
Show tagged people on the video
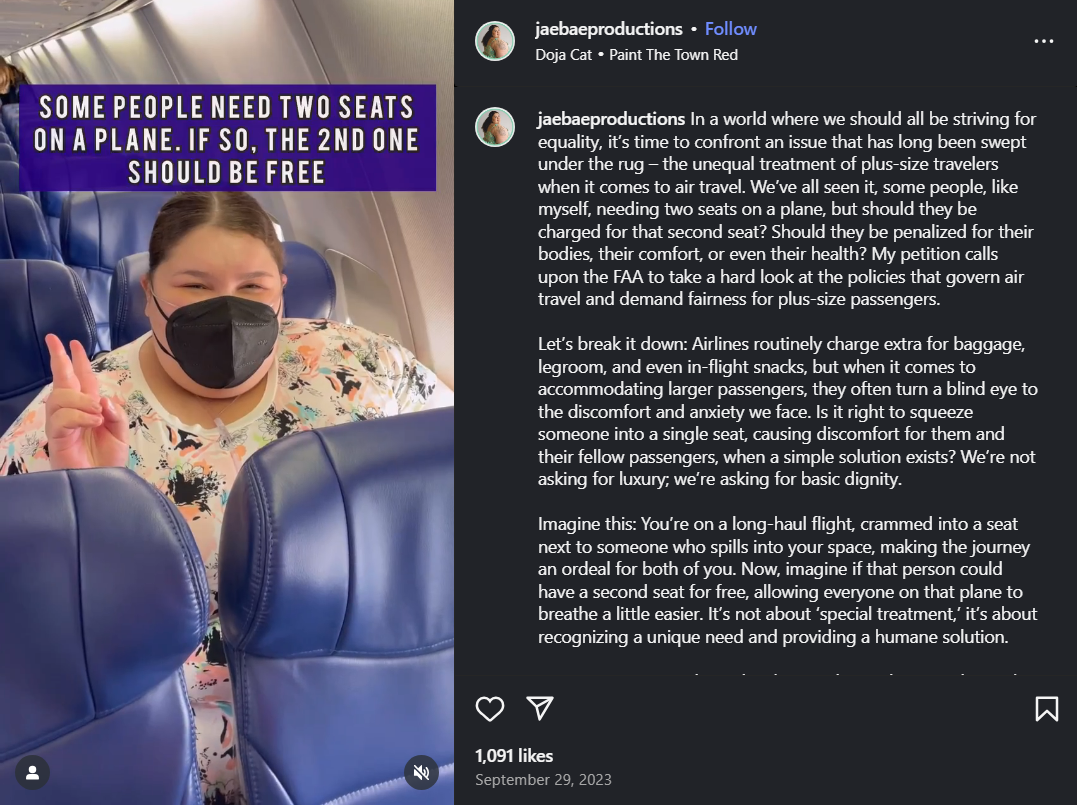(x=32, y=772)
